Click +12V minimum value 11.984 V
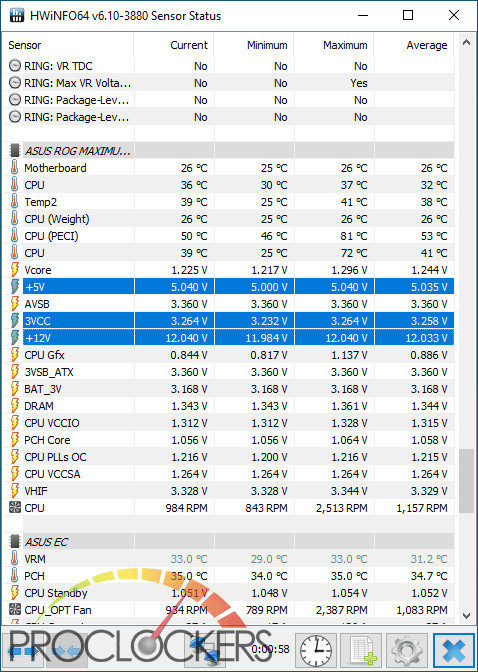 [x=266, y=338]
